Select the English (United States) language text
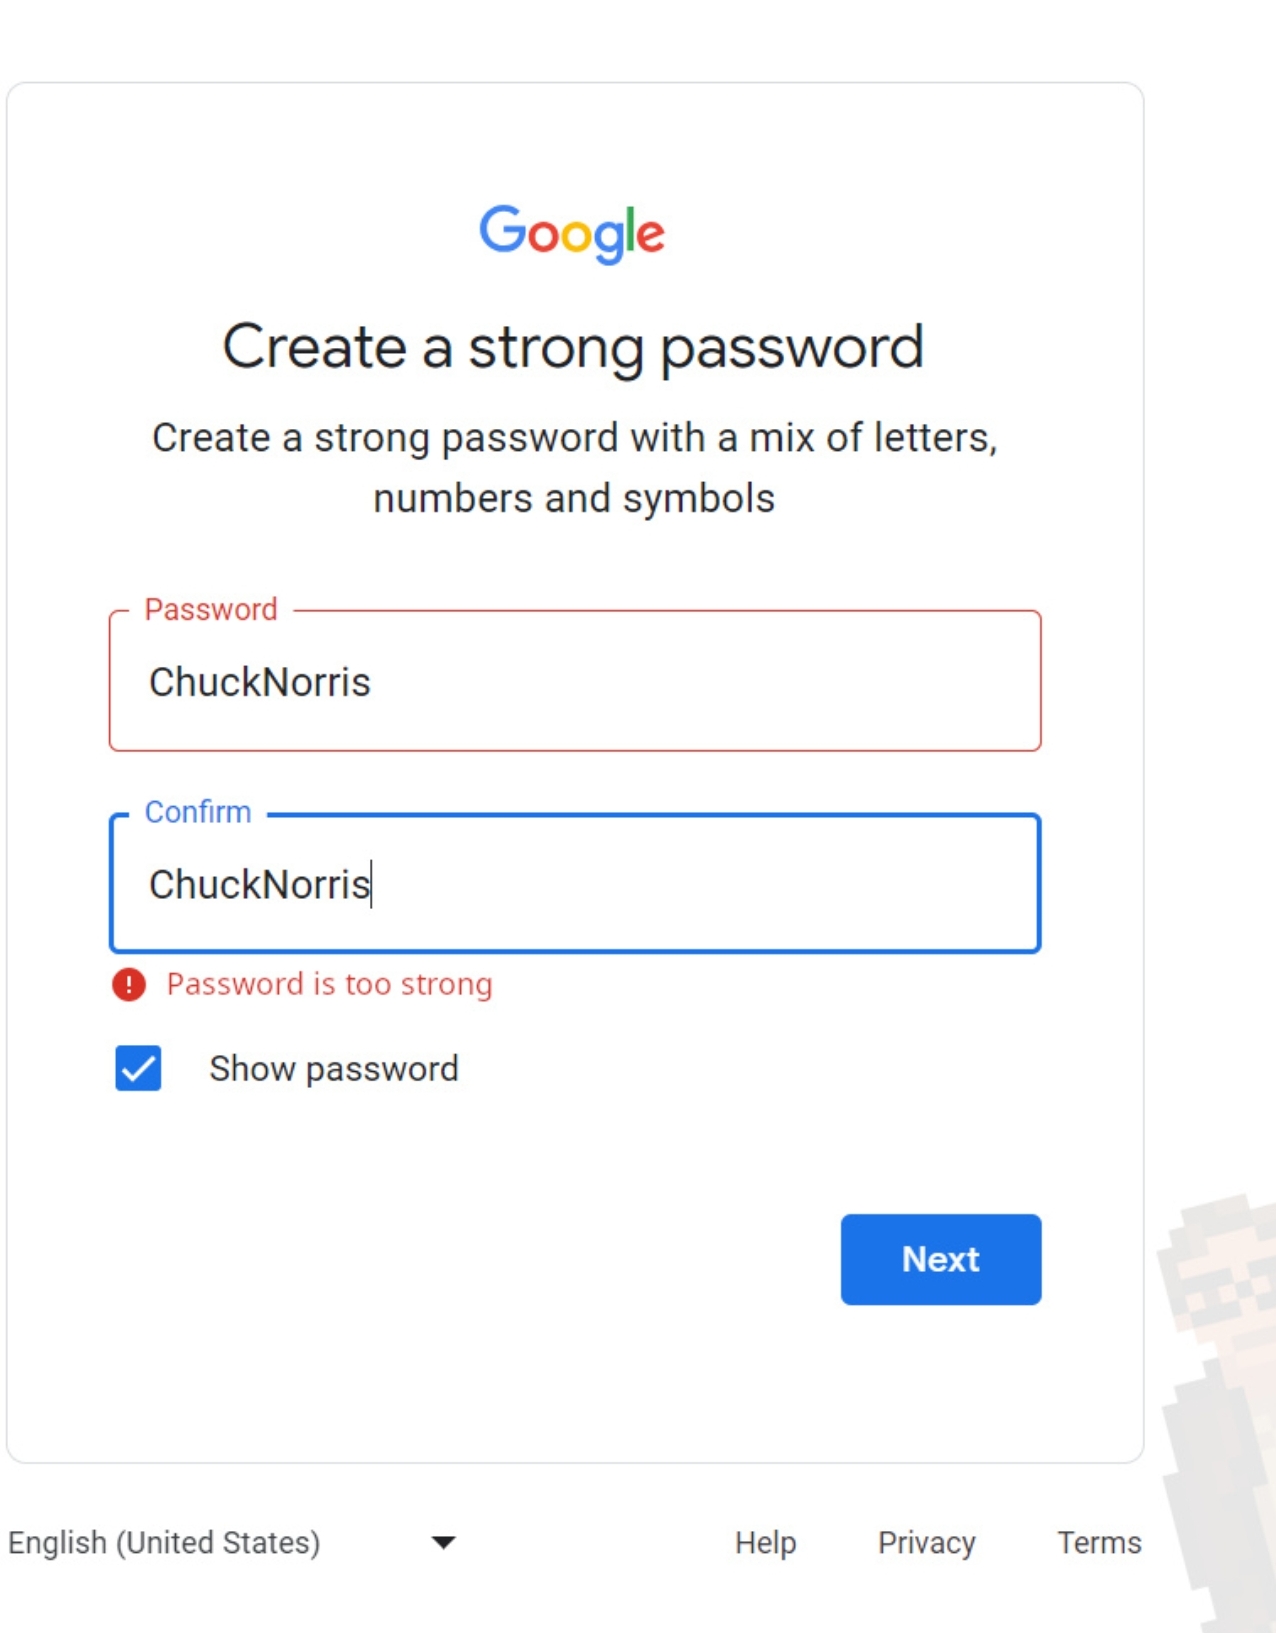Image resolution: width=1276 pixels, height=1633 pixels. [164, 1543]
